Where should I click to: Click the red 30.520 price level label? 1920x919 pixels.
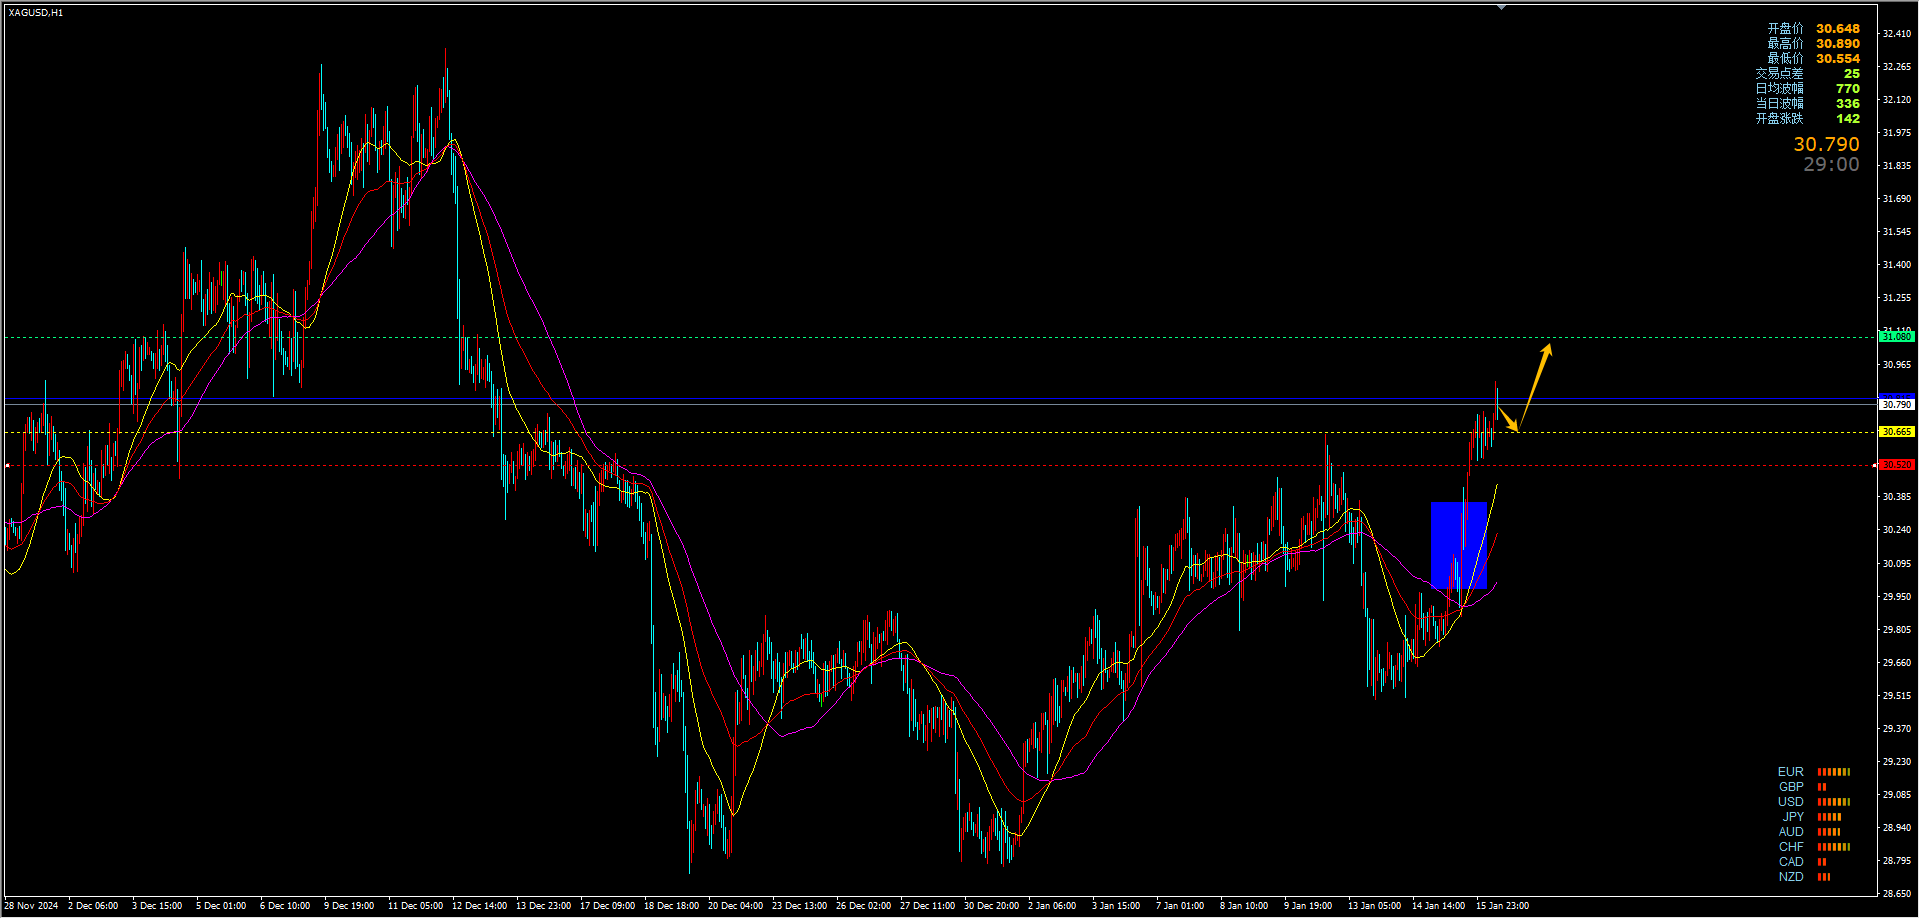click(x=1896, y=465)
